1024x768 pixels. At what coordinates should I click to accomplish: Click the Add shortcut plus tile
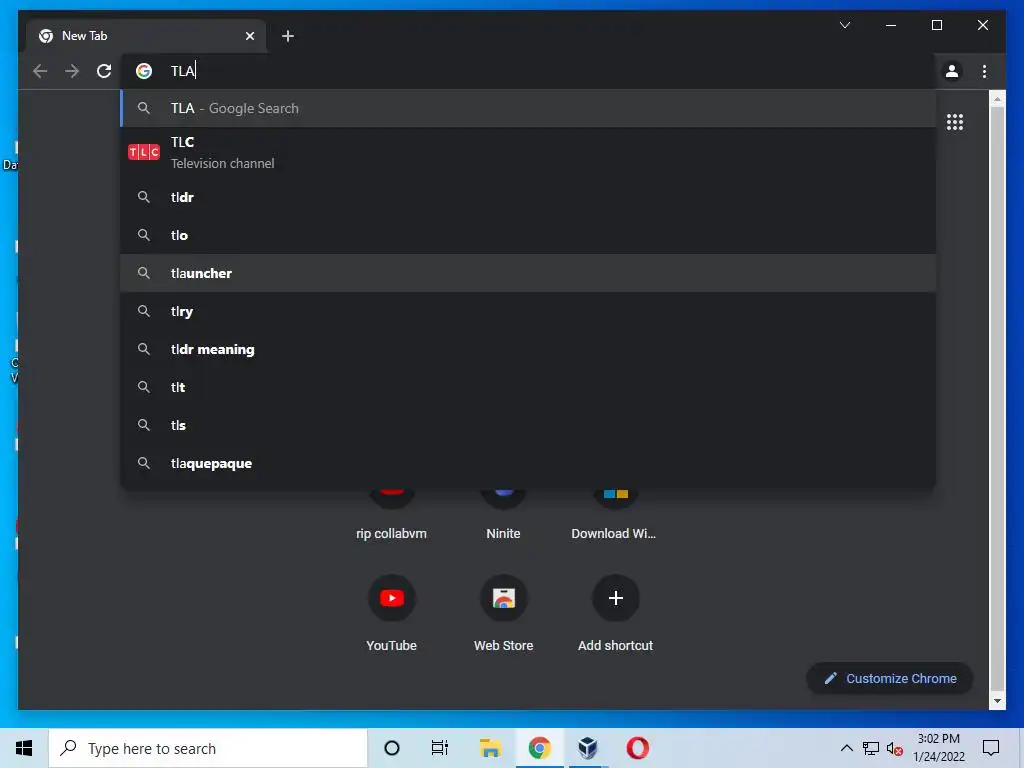click(x=615, y=613)
